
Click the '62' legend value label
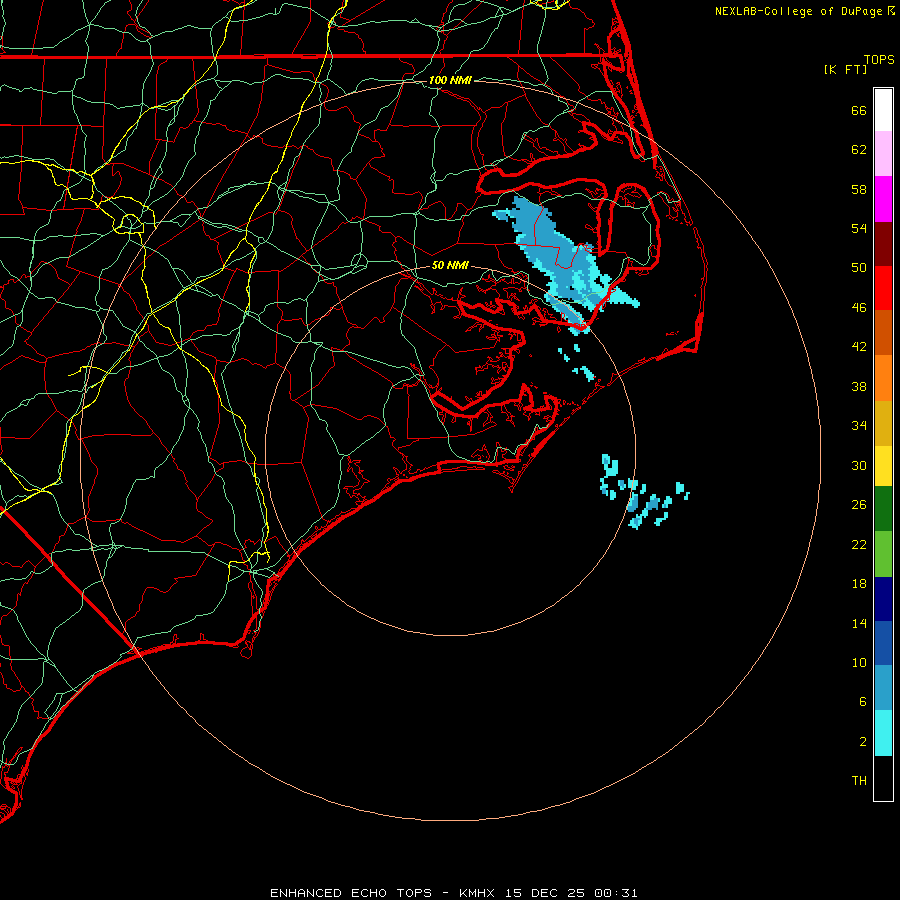pyautogui.click(x=859, y=150)
